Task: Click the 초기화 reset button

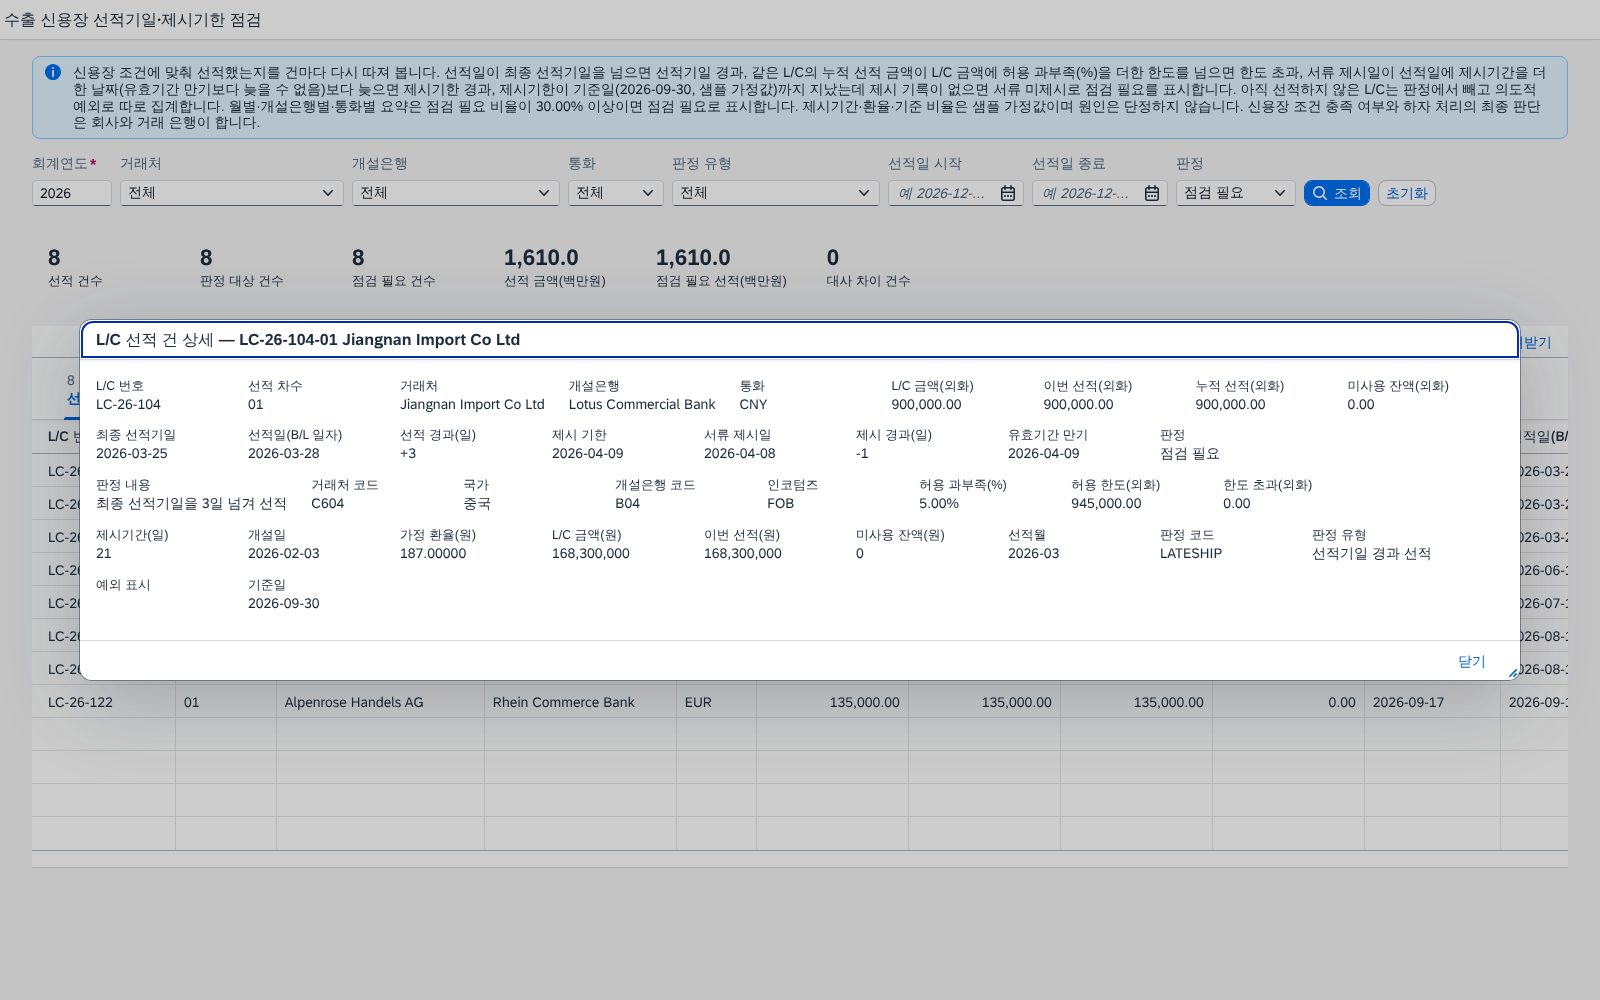Action: [x=1406, y=193]
